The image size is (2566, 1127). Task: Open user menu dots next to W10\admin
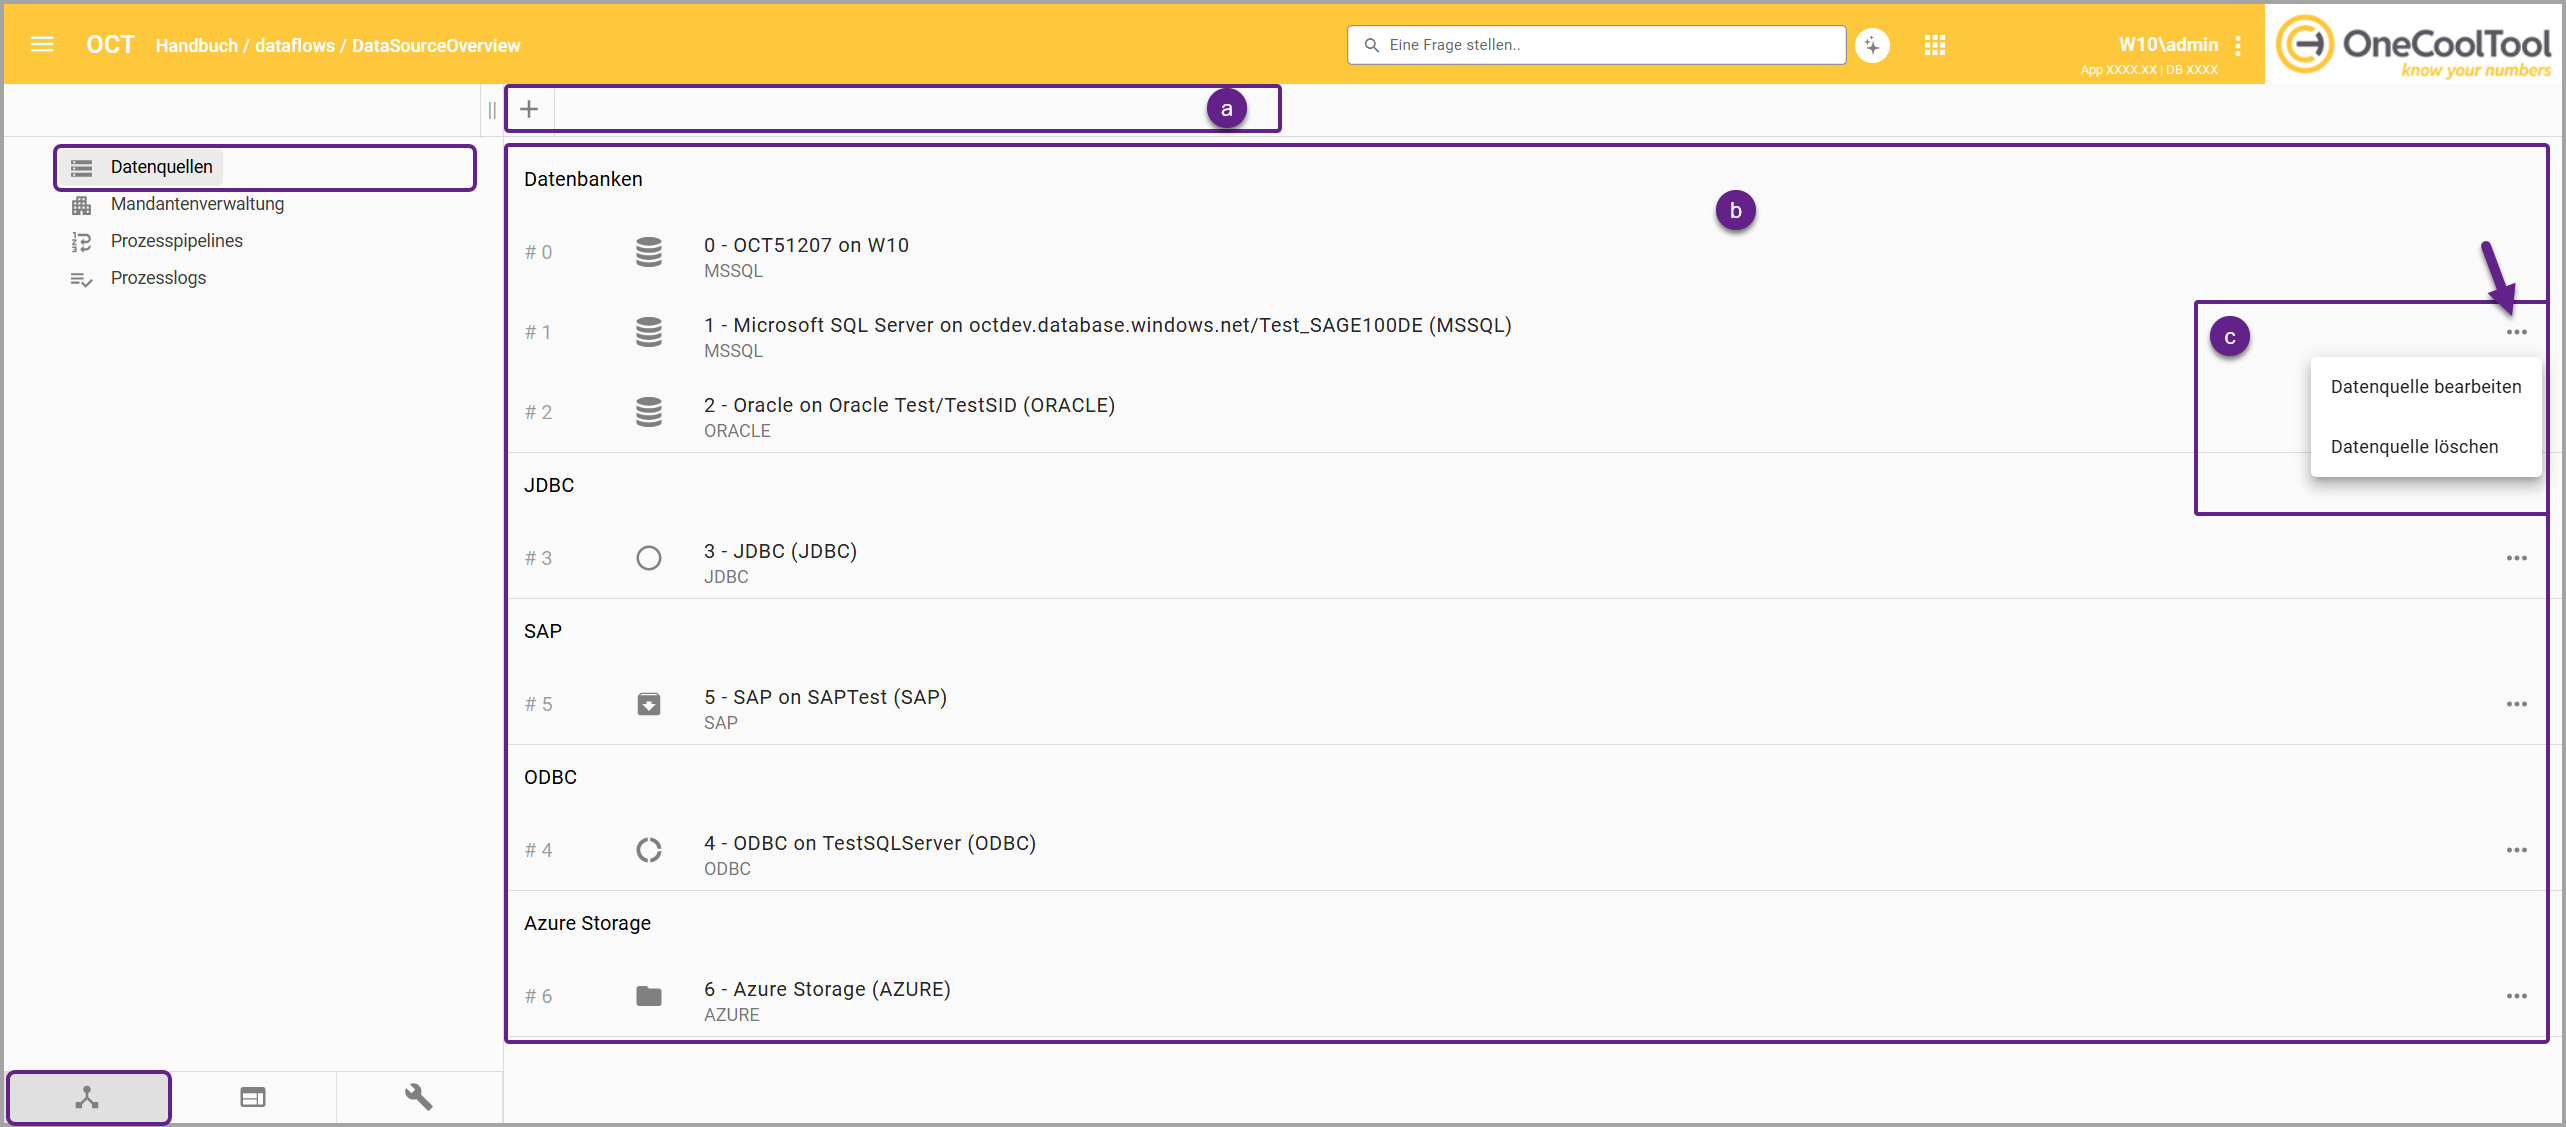pyautogui.click(x=2238, y=45)
